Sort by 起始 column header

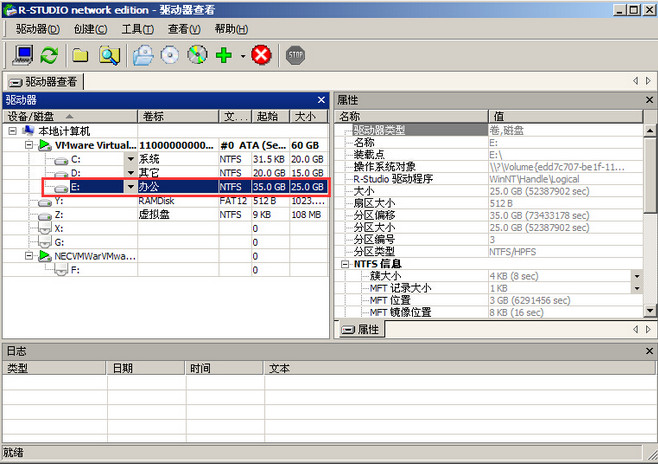click(x=271, y=116)
